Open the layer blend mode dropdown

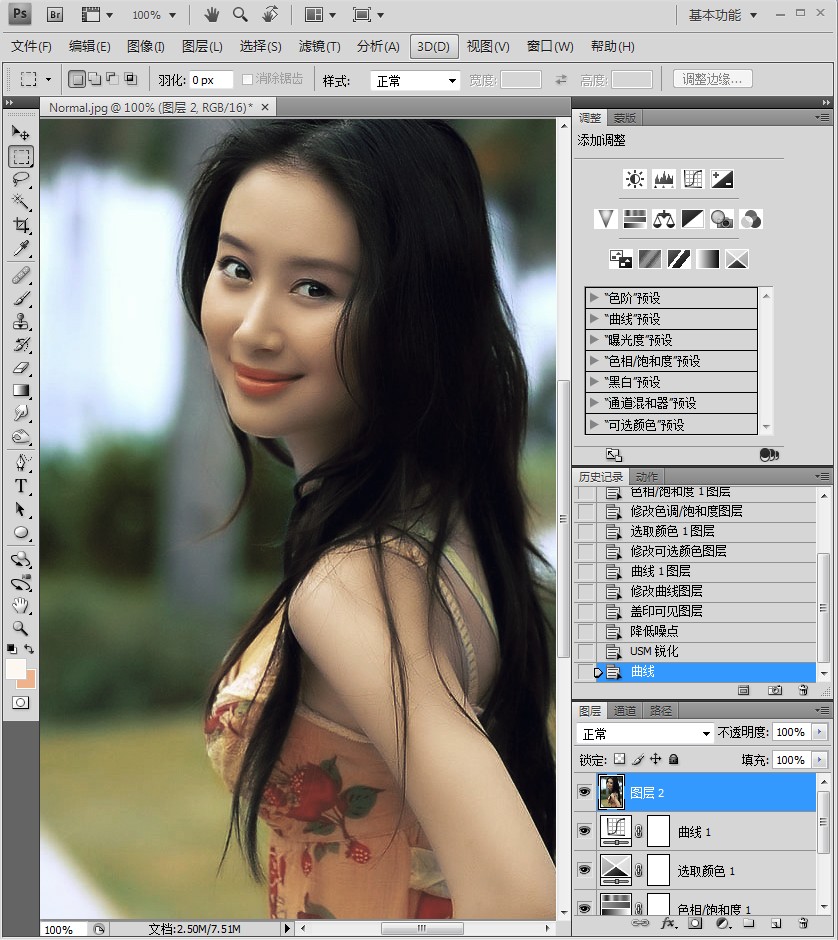(x=646, y=733)
